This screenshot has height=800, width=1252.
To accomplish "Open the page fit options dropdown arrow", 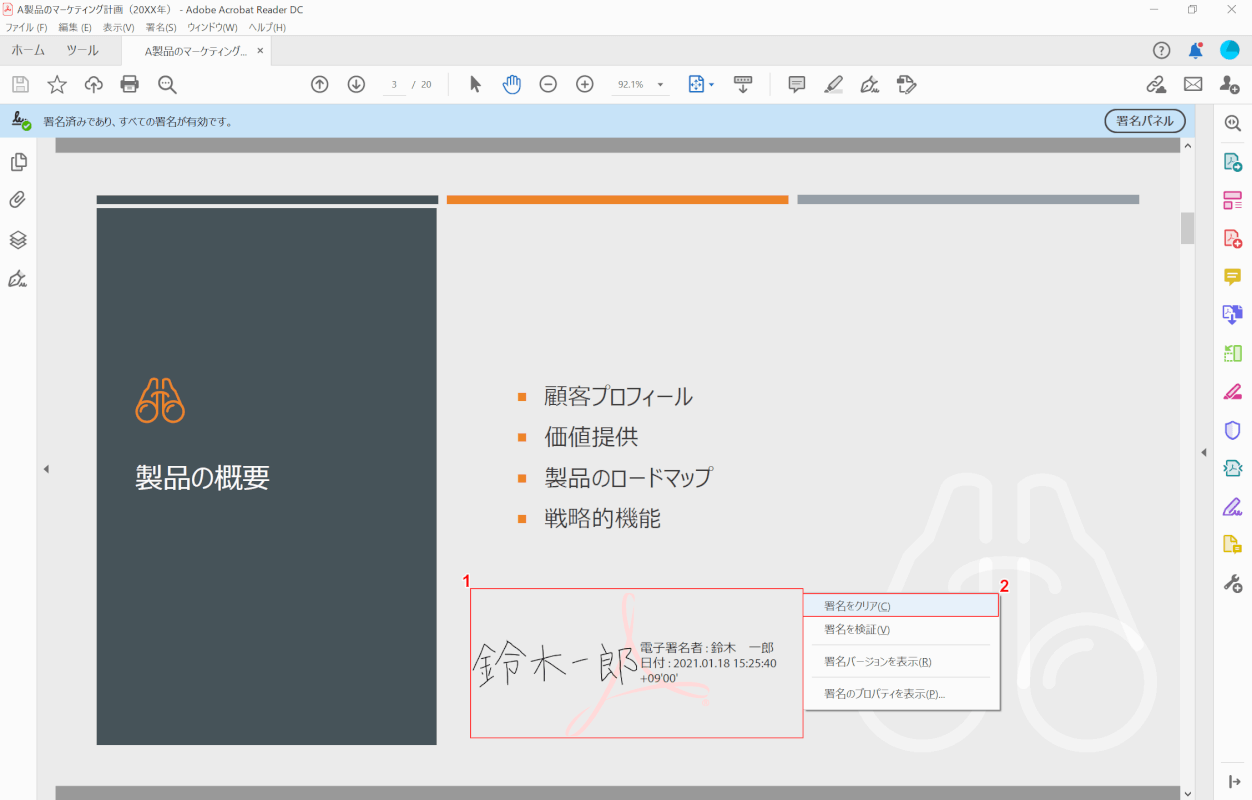I will coord(712,84).
